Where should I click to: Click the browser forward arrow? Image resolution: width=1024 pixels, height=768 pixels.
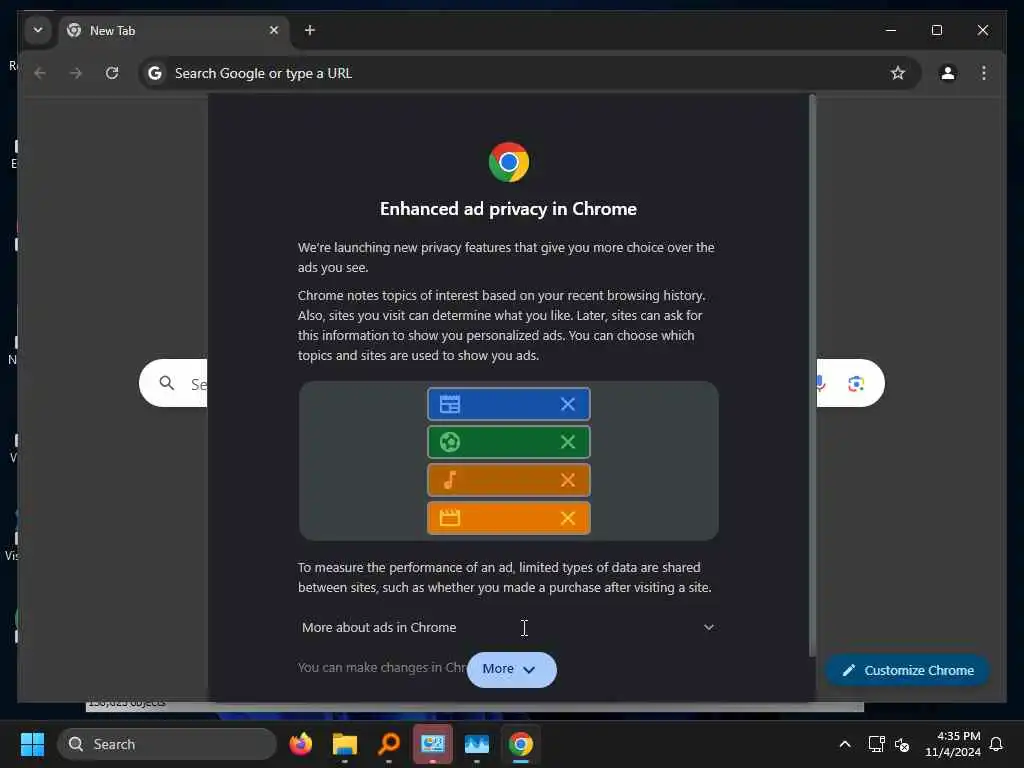click(76, 73)
